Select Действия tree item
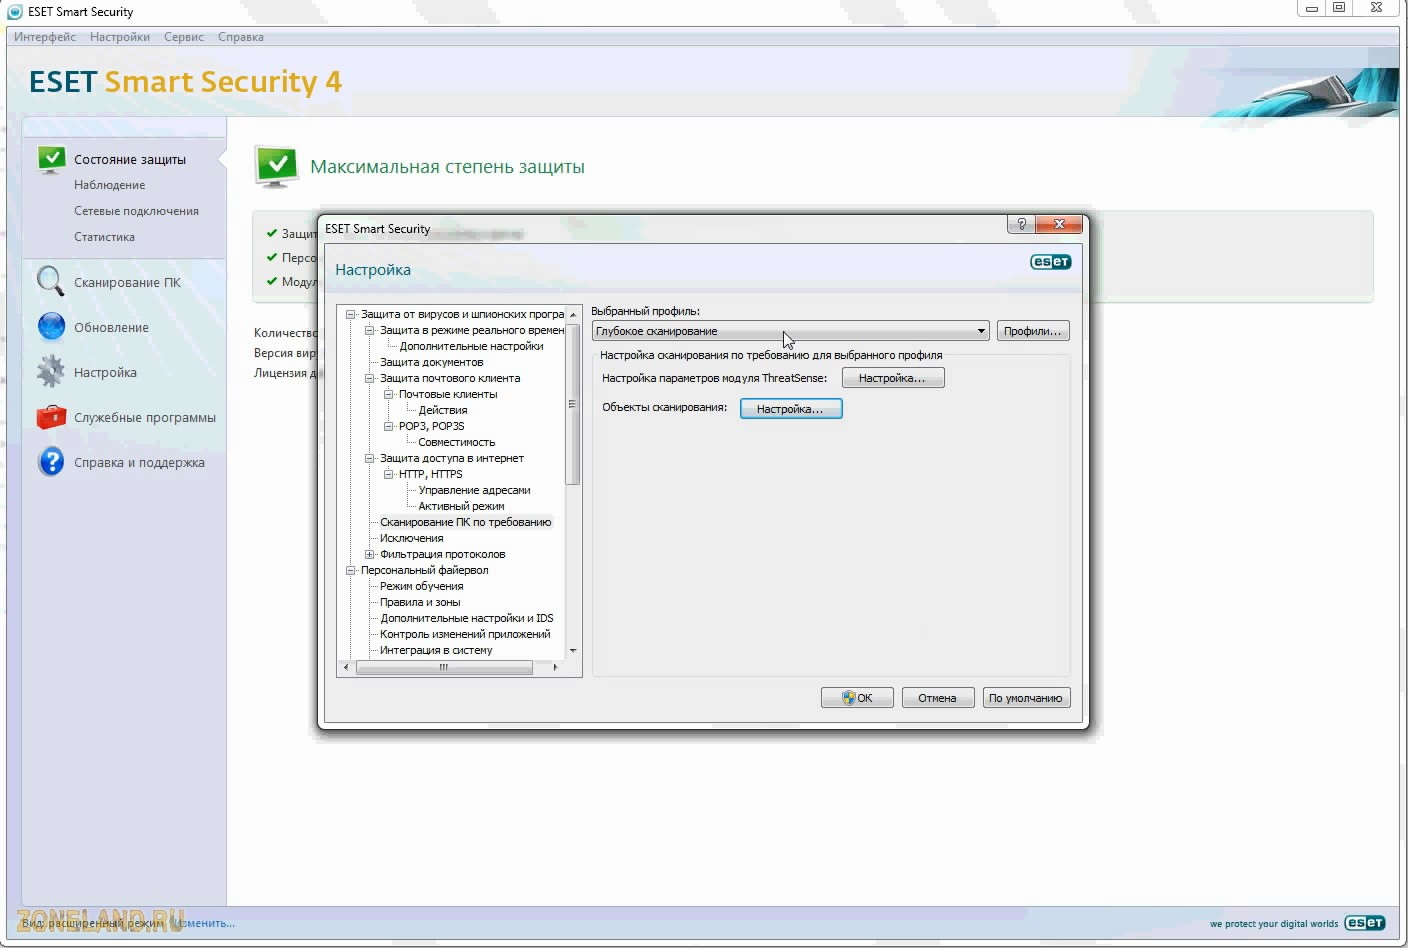The image size is (1408, 948). click(x=443, y=410)
